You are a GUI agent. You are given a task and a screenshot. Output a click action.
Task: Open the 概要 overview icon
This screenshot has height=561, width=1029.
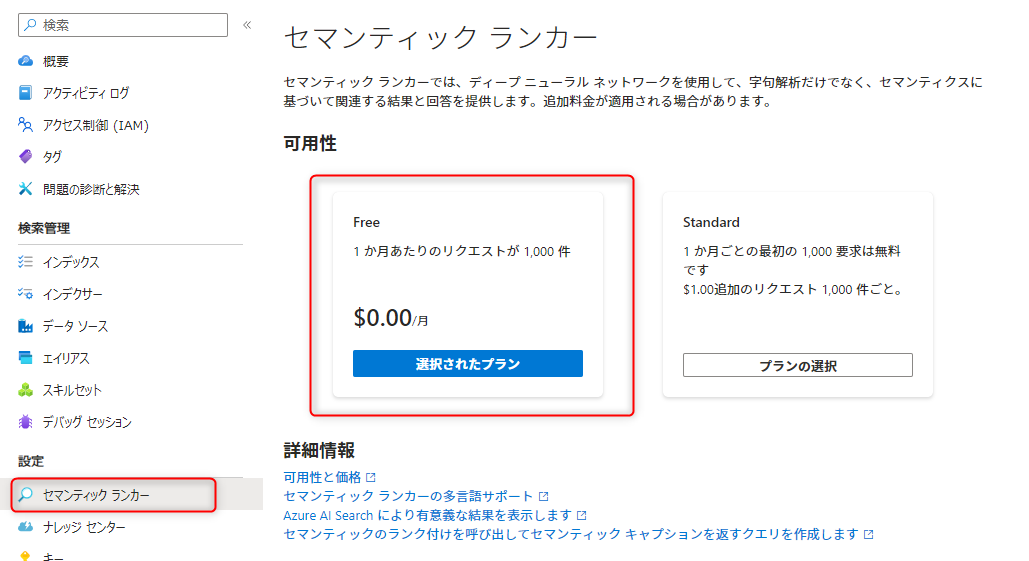(x=26, y=61)
